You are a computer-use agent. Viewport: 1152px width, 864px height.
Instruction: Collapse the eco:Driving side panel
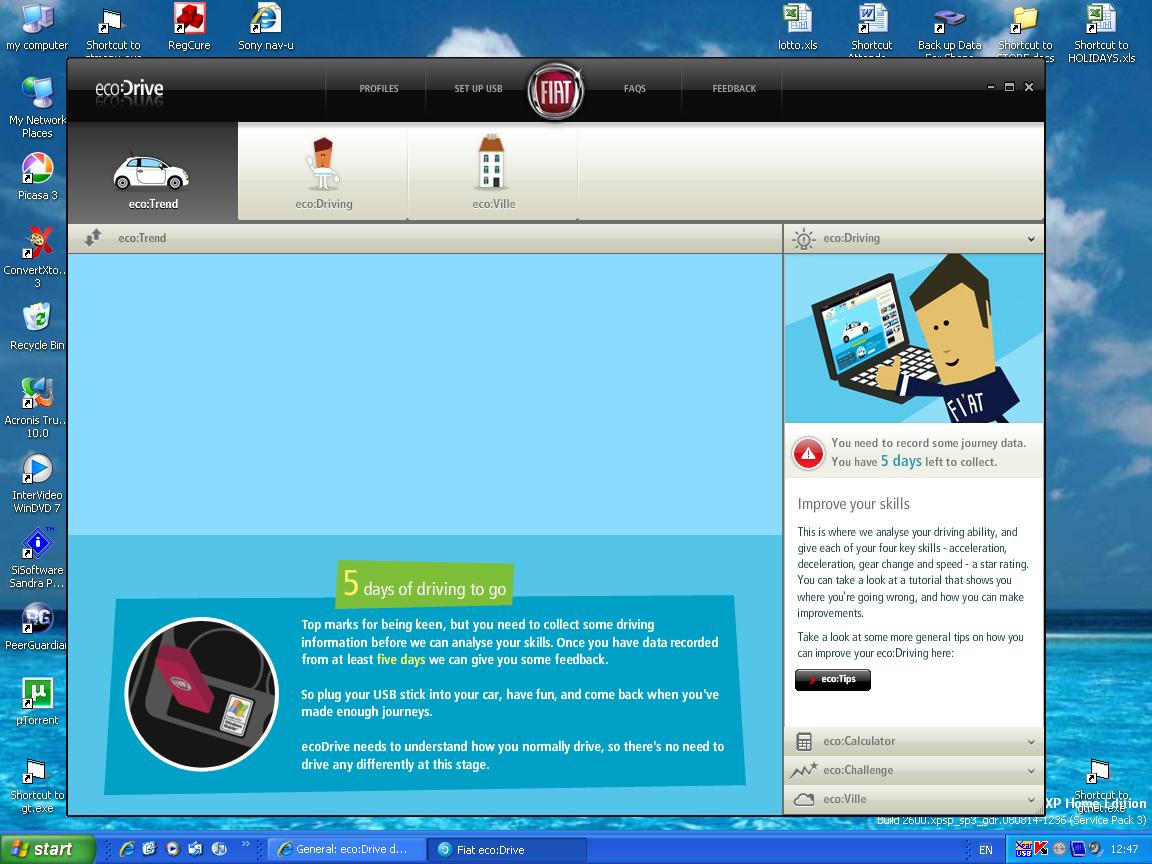pyautogui.click(x=1031, y=239)
